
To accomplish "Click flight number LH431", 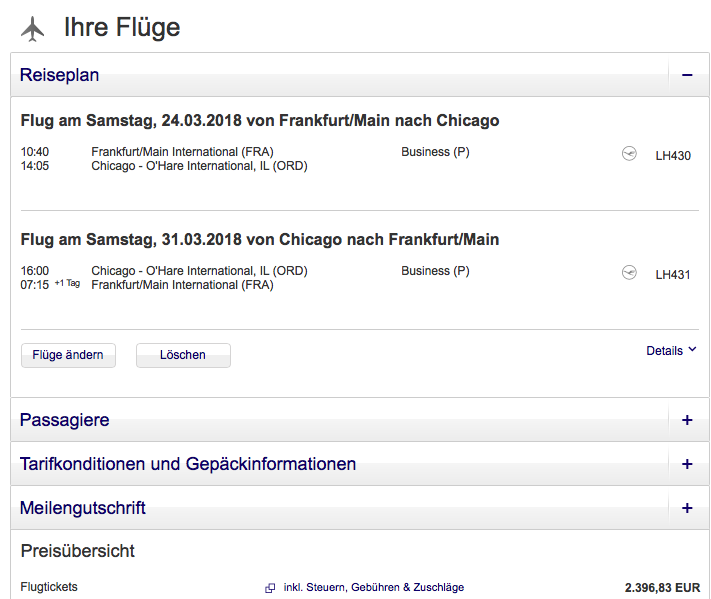I will pyautogui.click(x=673, y=274).
